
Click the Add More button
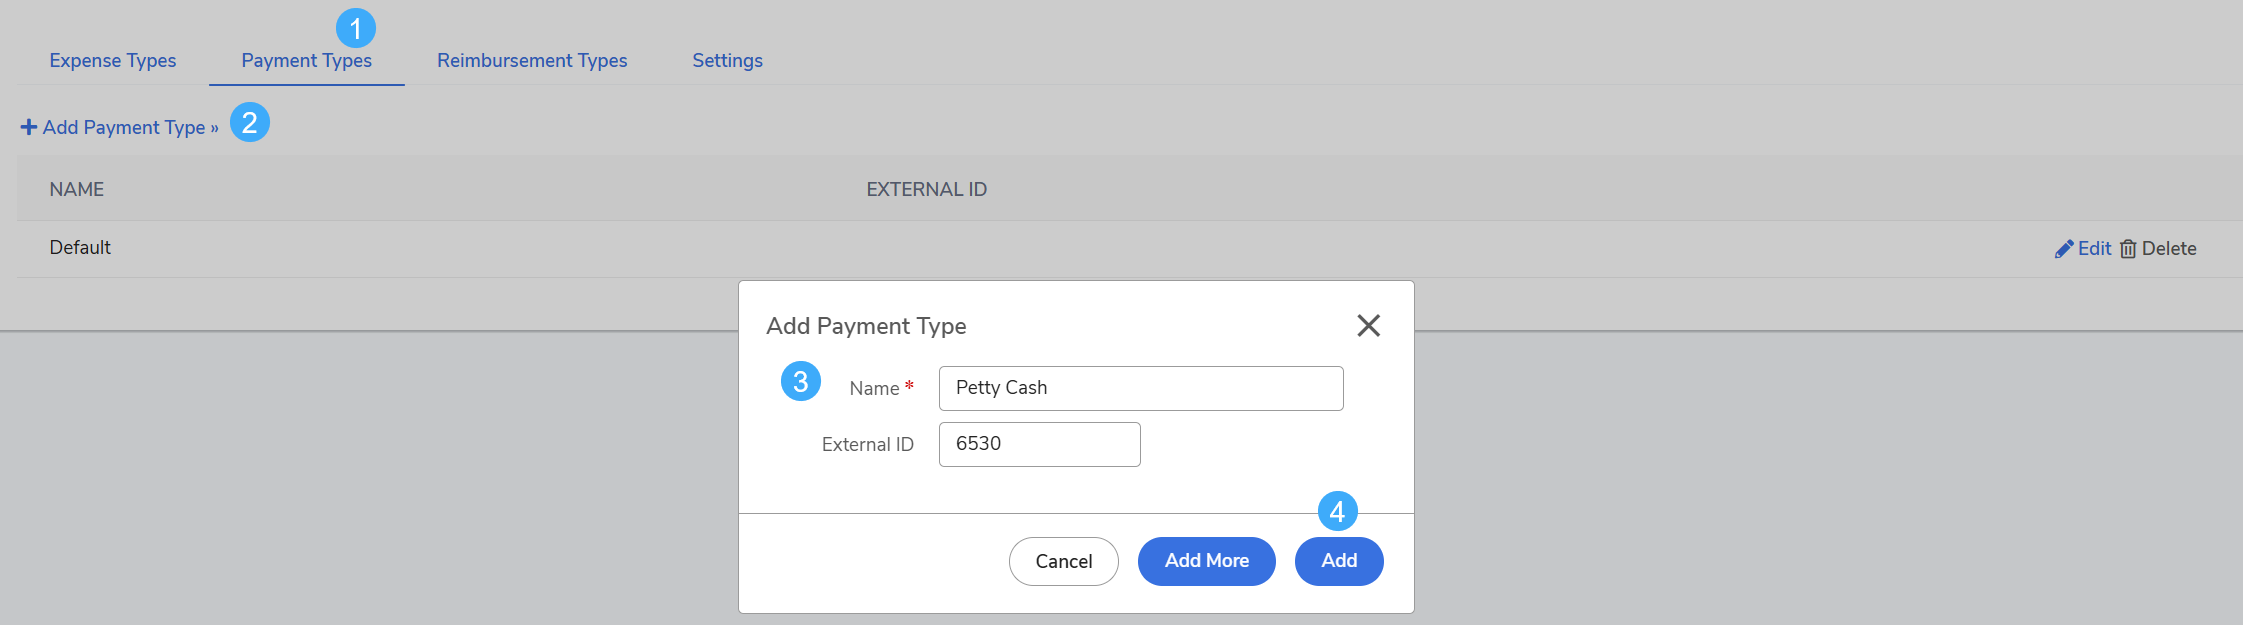point(1207,561)
